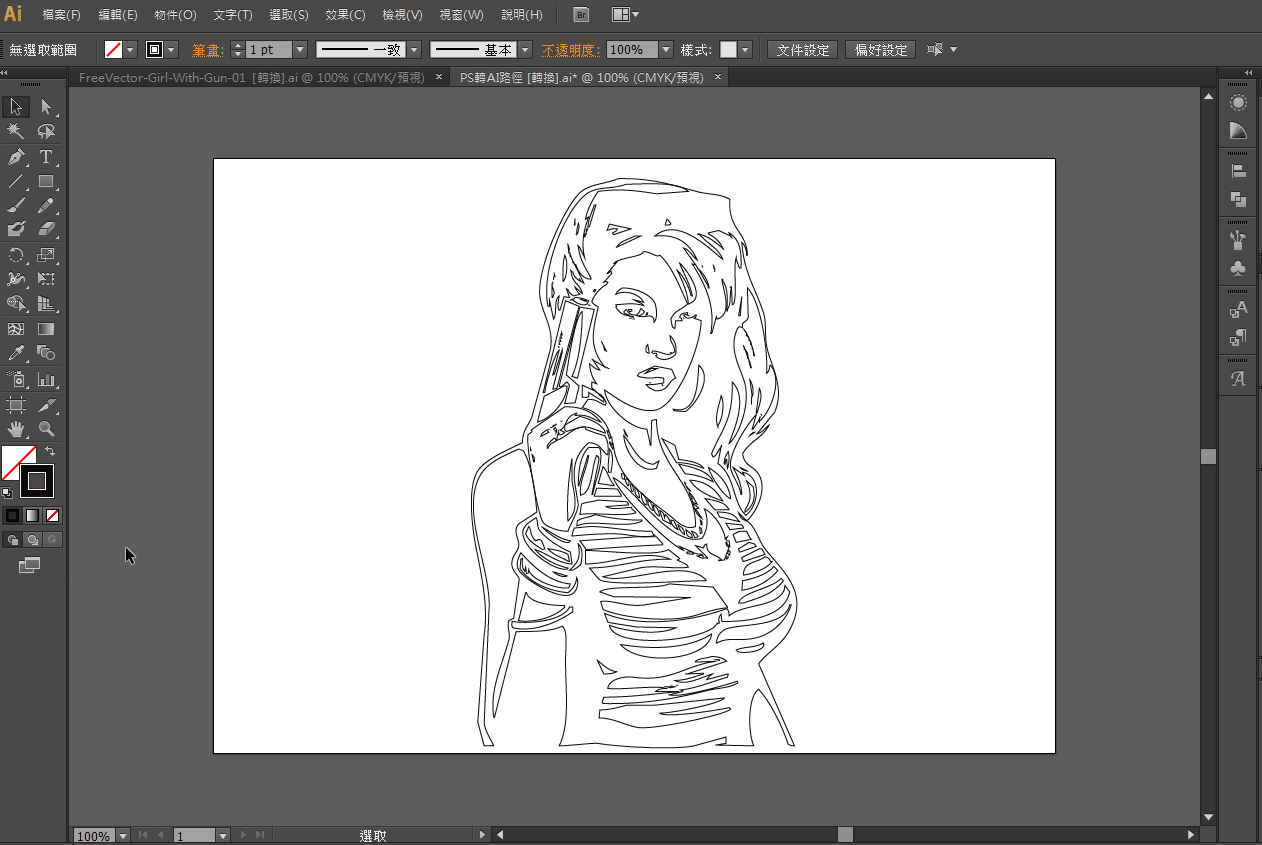The width and height of the screenshot is (1262, 845).
Task: Set paint mode to Color
Action: pos(12,515)
